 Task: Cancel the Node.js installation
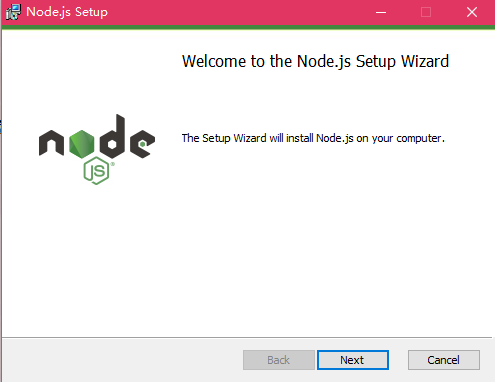coord(444,360)
